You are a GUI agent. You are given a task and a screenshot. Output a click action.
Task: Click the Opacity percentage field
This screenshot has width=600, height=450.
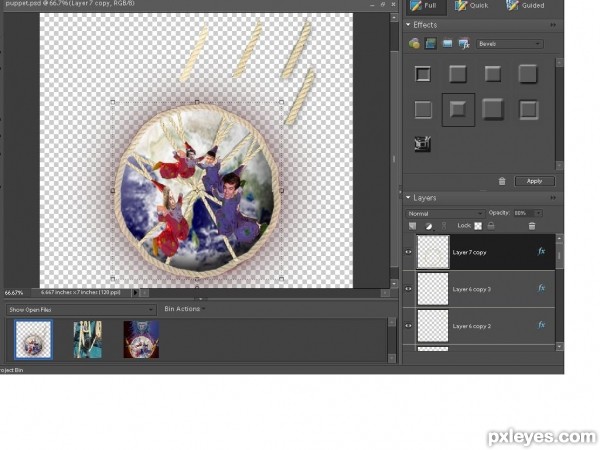tap(523, 213)
